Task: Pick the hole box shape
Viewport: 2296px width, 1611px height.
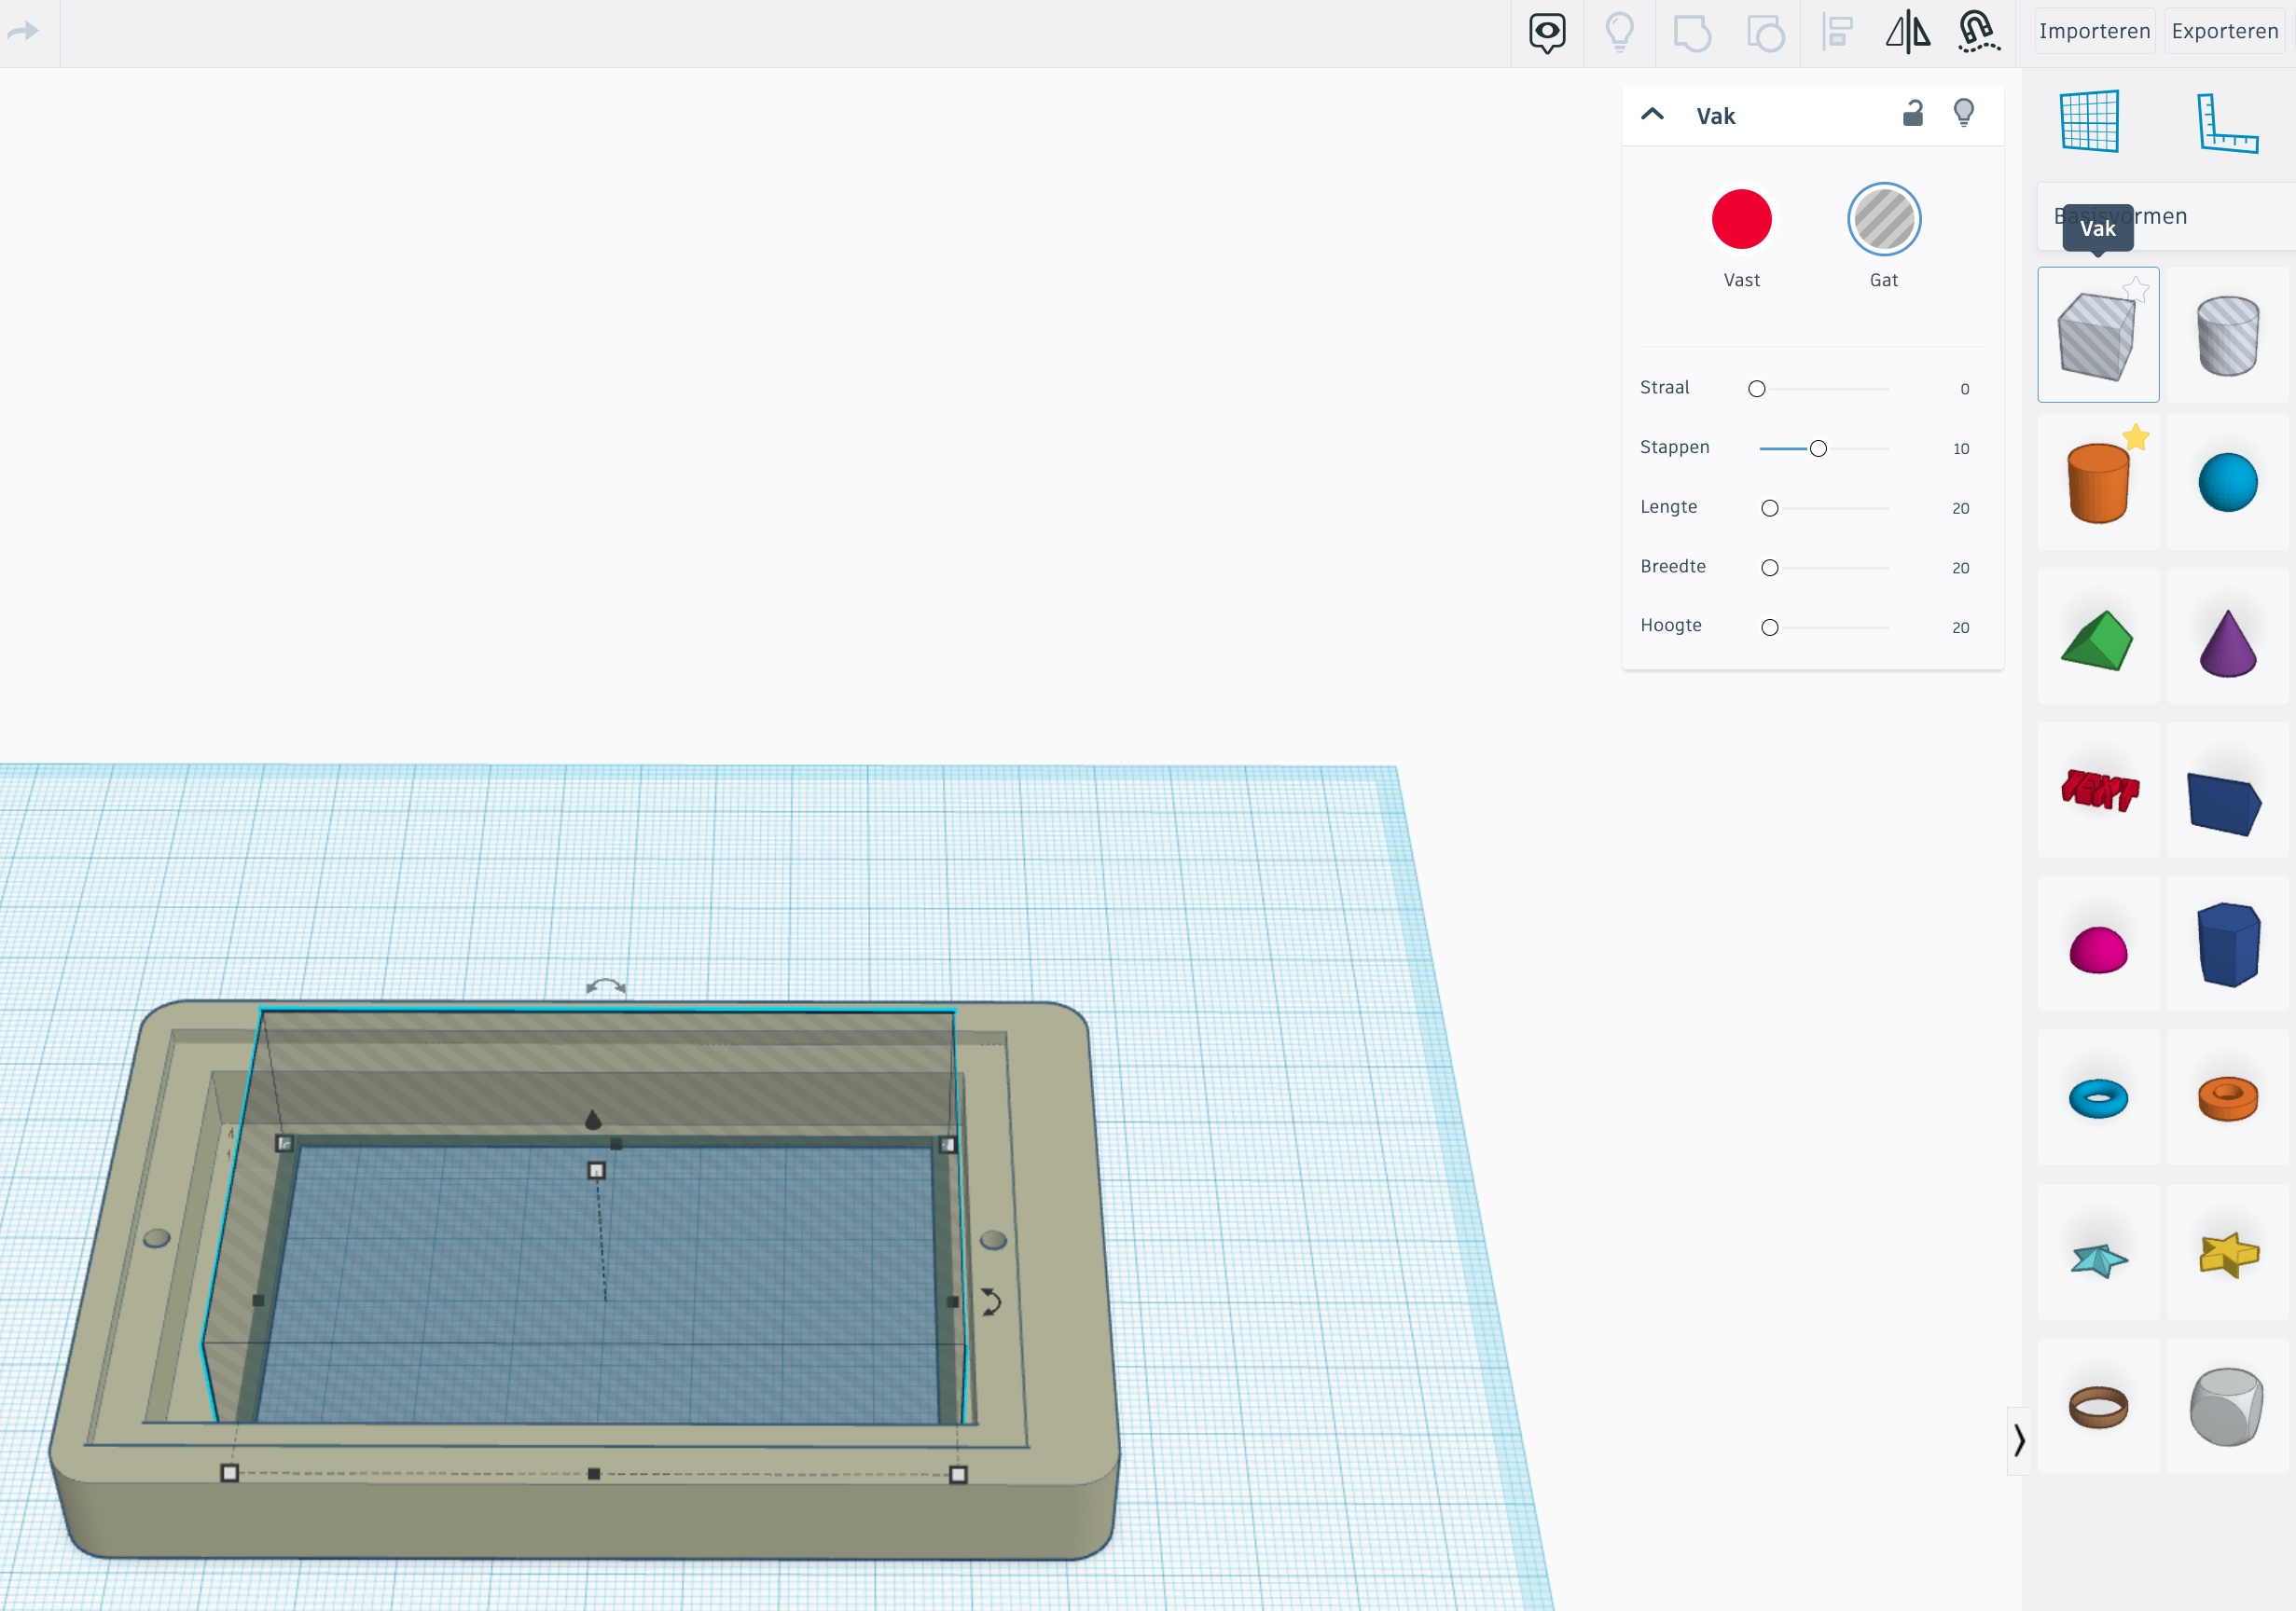Action: pyautogui.click(x=2097, y=335)
